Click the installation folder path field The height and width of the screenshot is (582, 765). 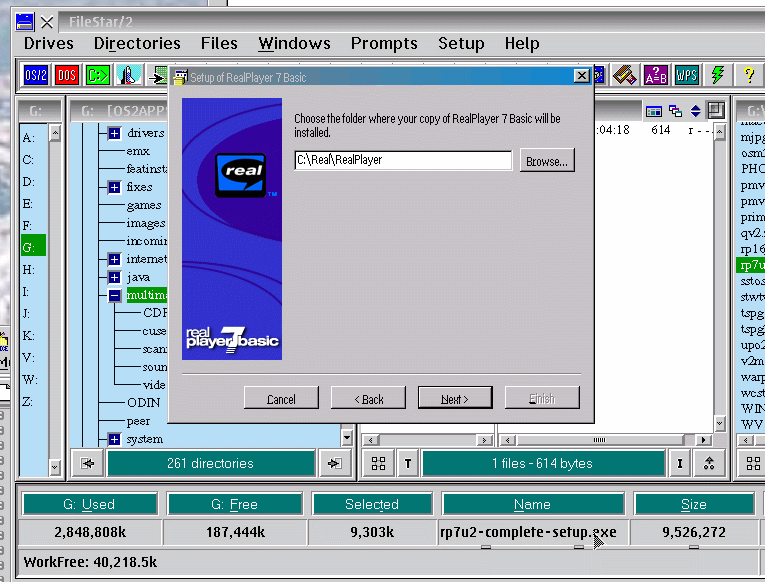(x=403, y=160)
